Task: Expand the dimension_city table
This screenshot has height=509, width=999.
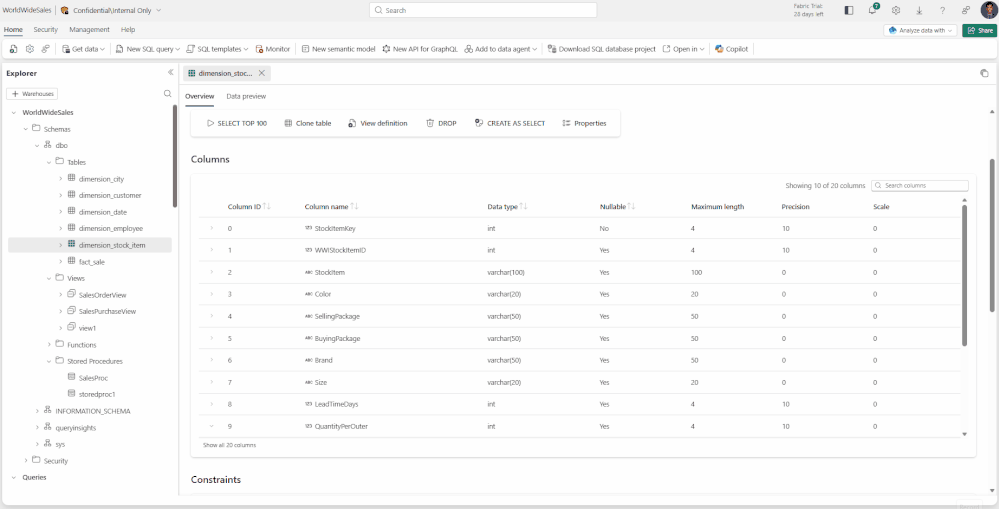Action: (x=61, y=179)
